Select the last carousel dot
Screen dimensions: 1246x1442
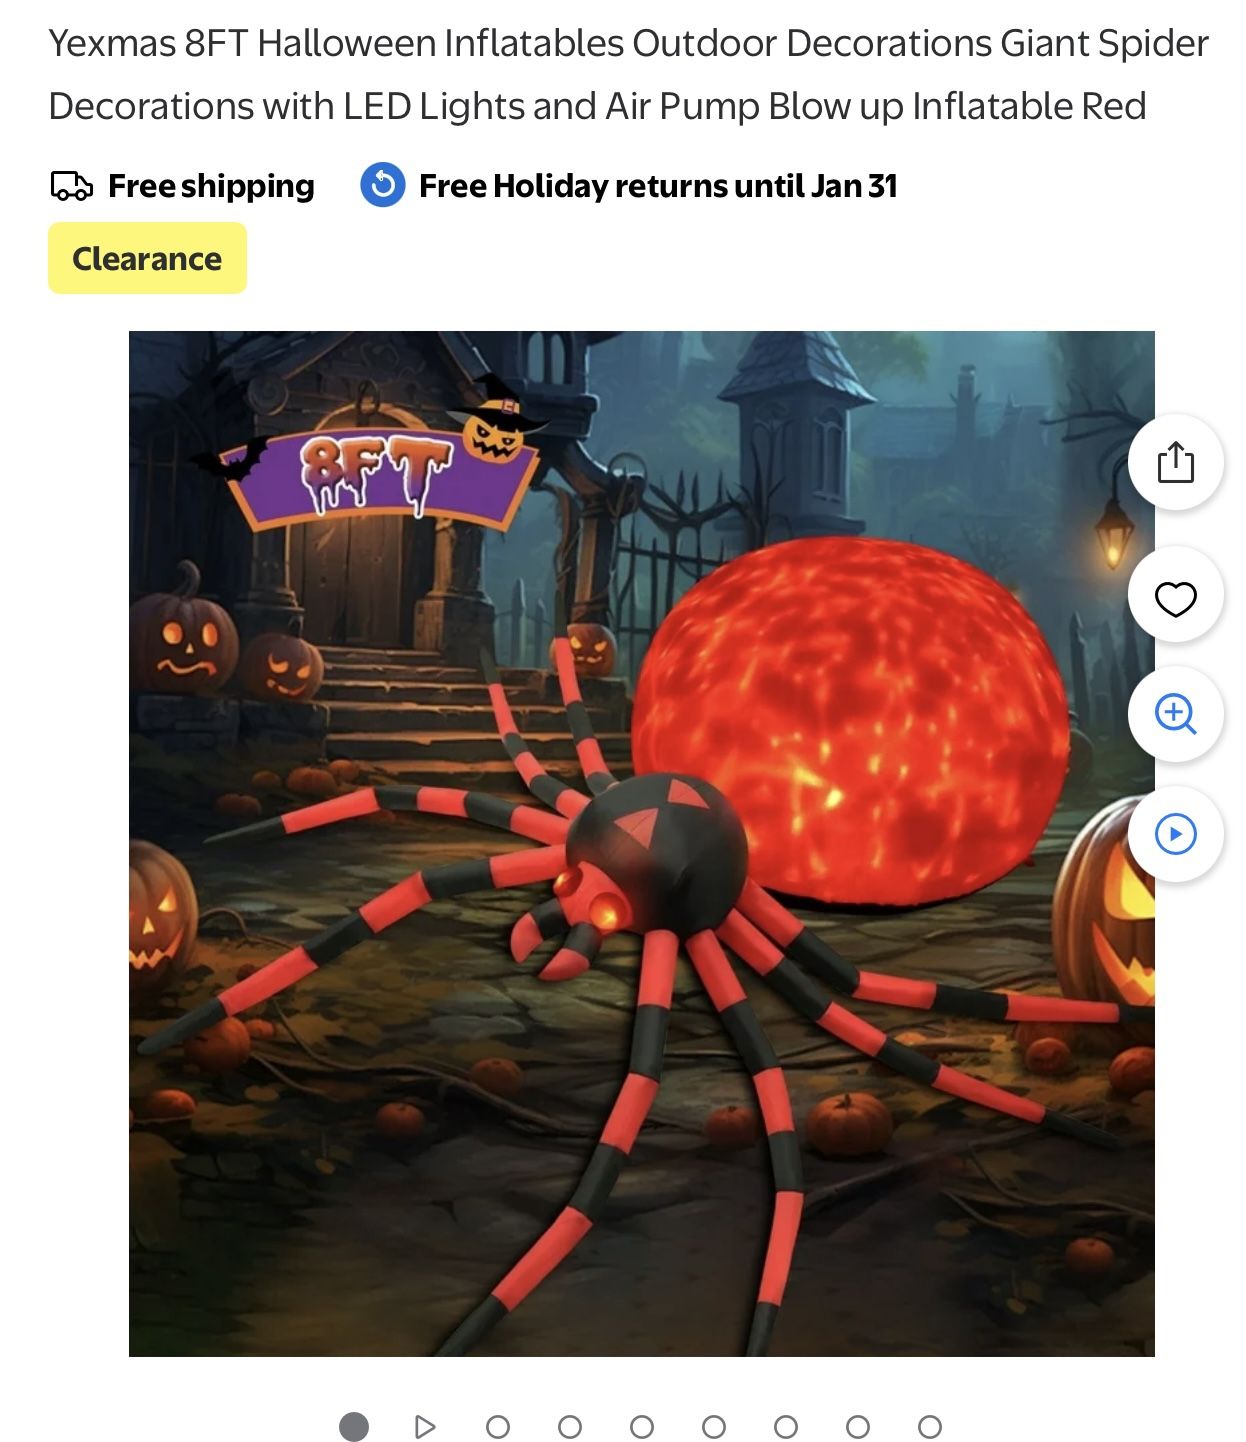930,1426
